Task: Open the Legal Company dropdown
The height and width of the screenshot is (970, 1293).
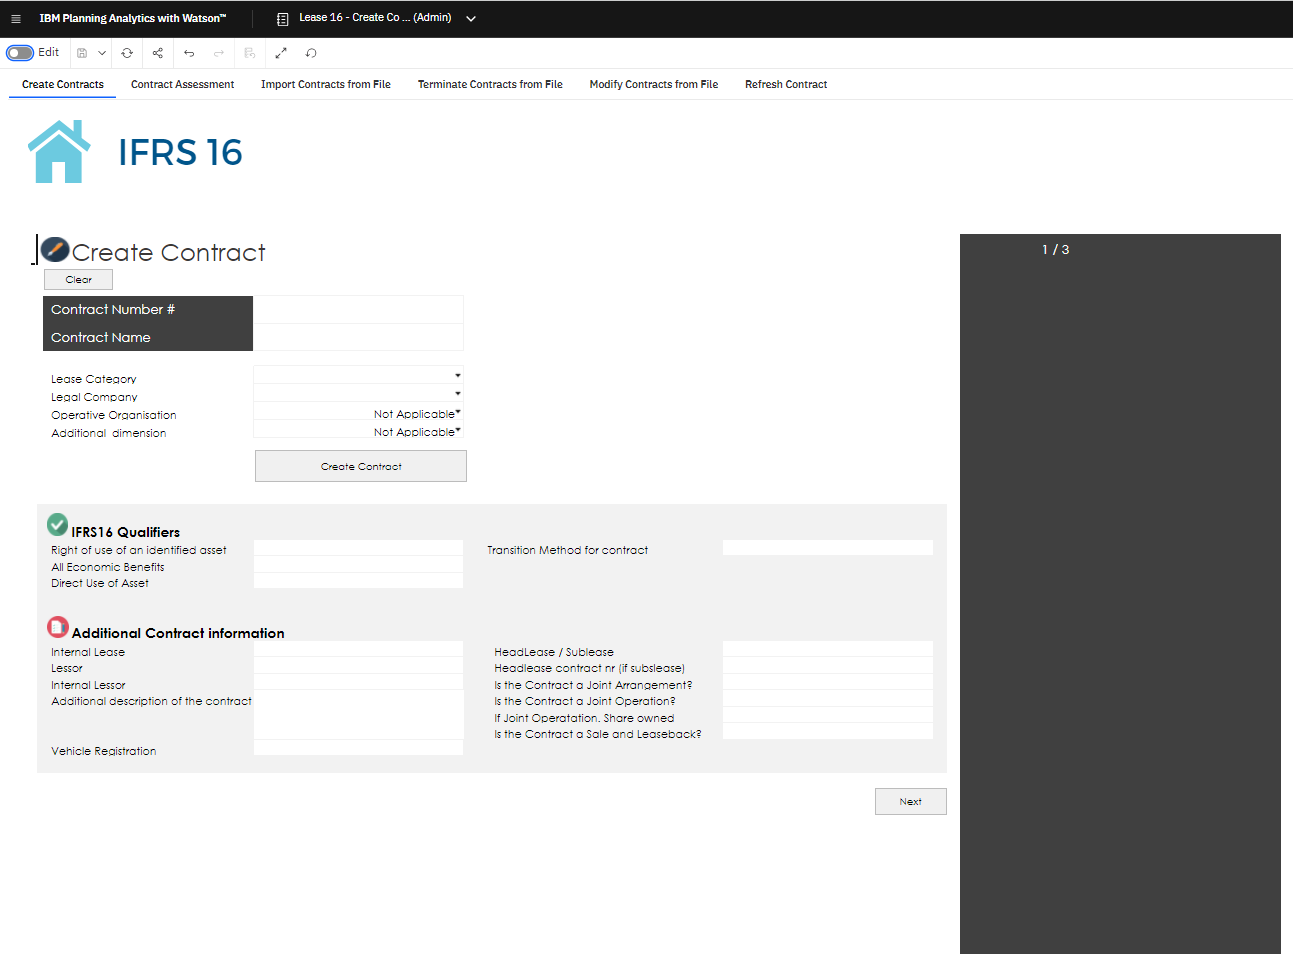Action: (457, 394)
